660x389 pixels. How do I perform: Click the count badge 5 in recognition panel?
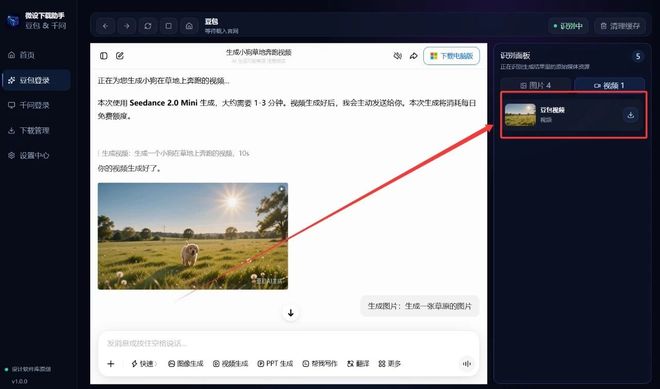[638, 56]
